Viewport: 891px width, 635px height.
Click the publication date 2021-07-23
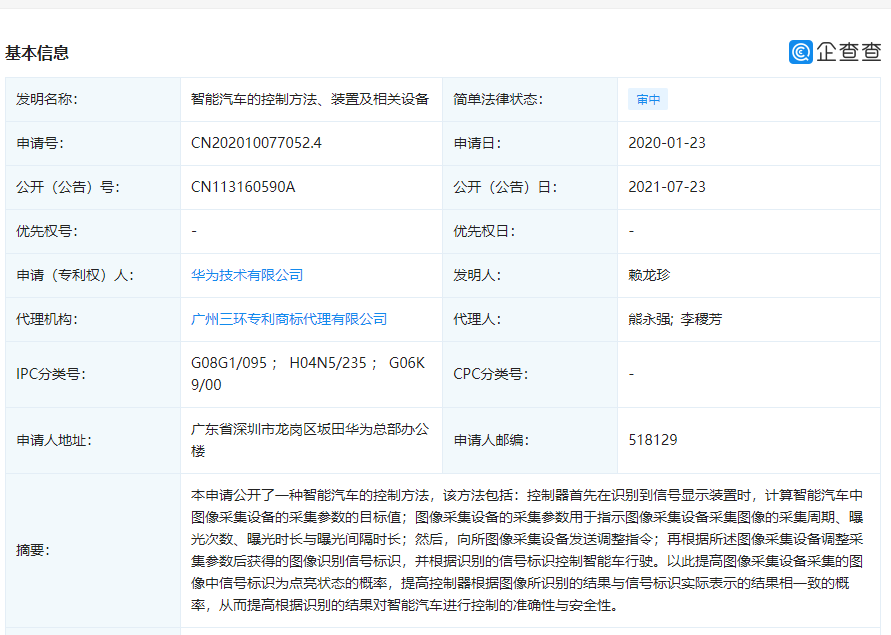[x=666, y=187]
